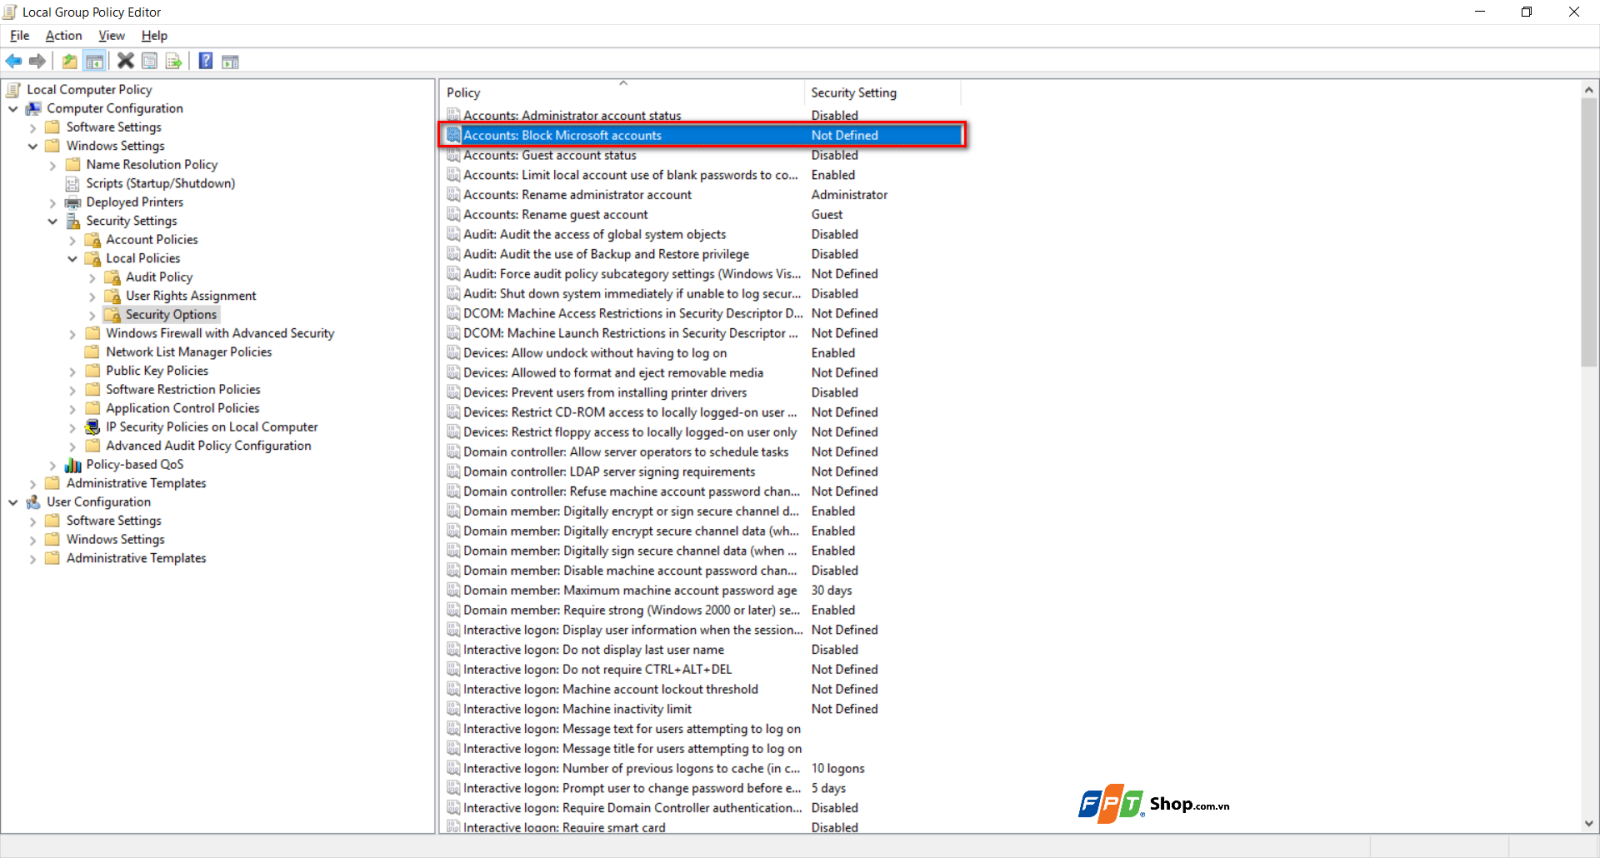Sort by the Security Setting column header

[883, 92]
